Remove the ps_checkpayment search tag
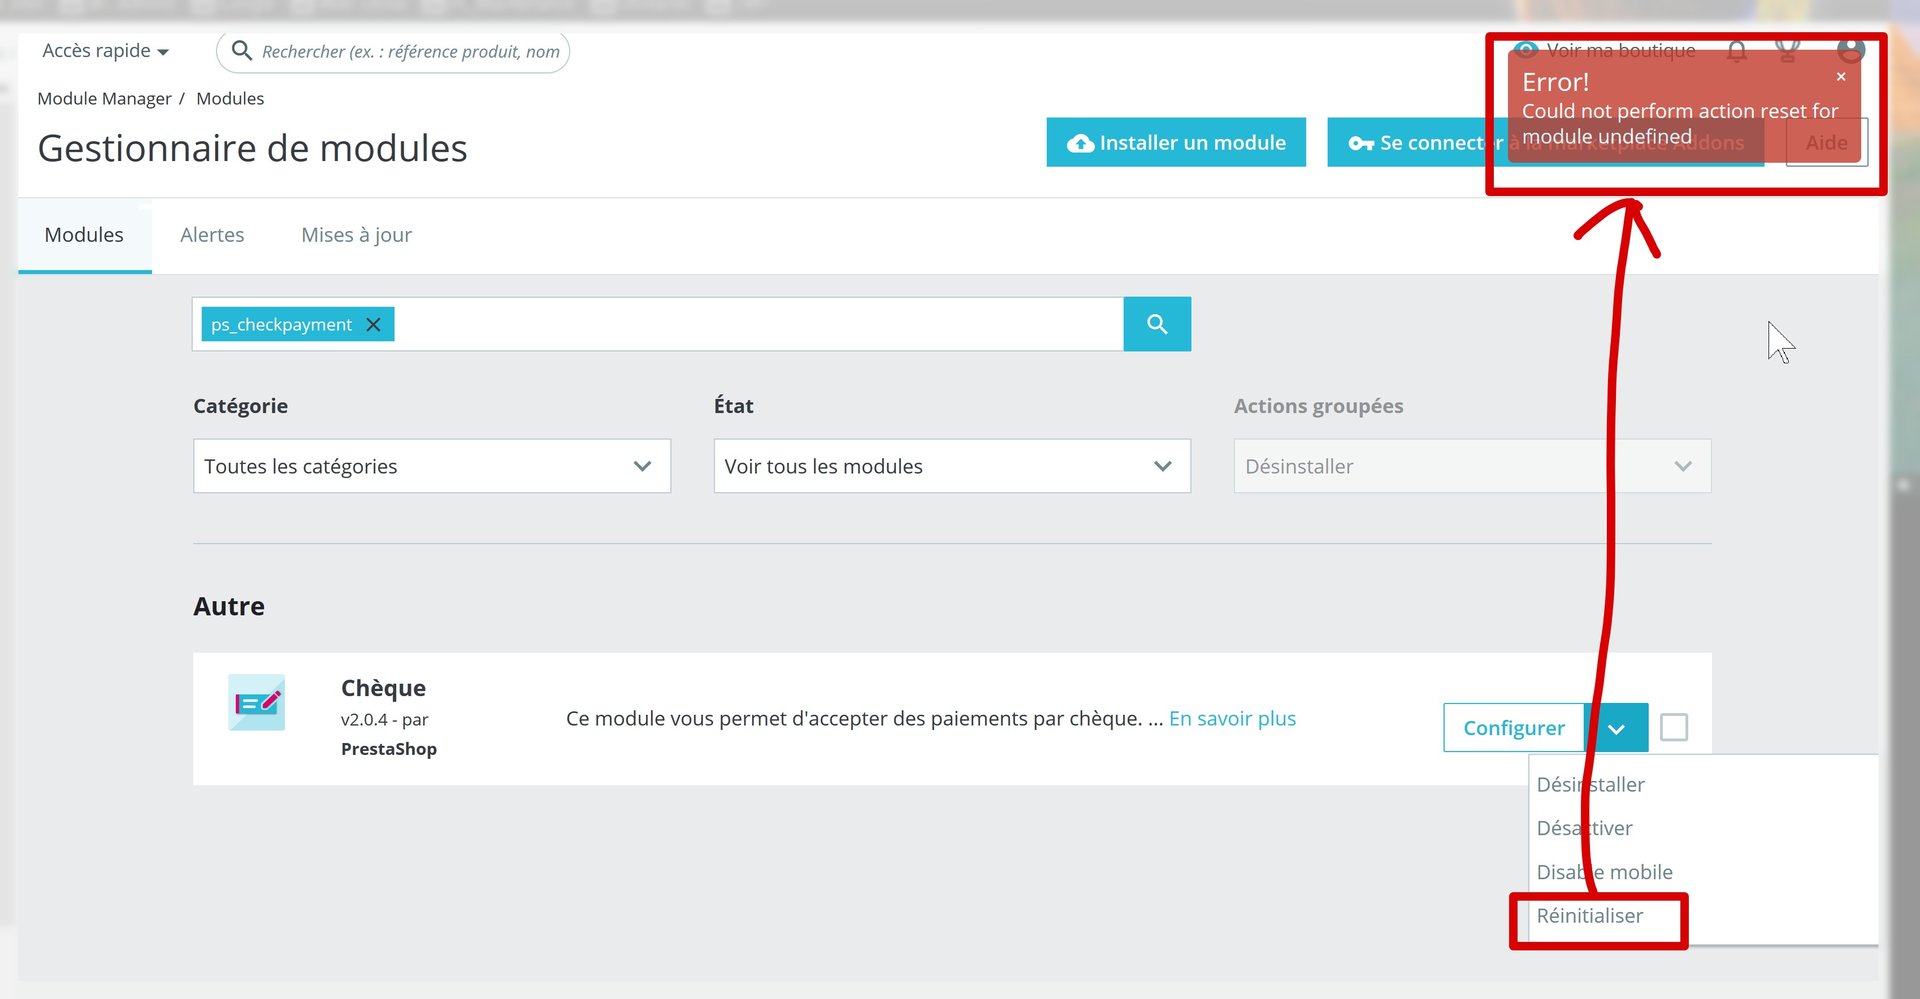This screenshot has height=999, width=1920. coord(373,324)
